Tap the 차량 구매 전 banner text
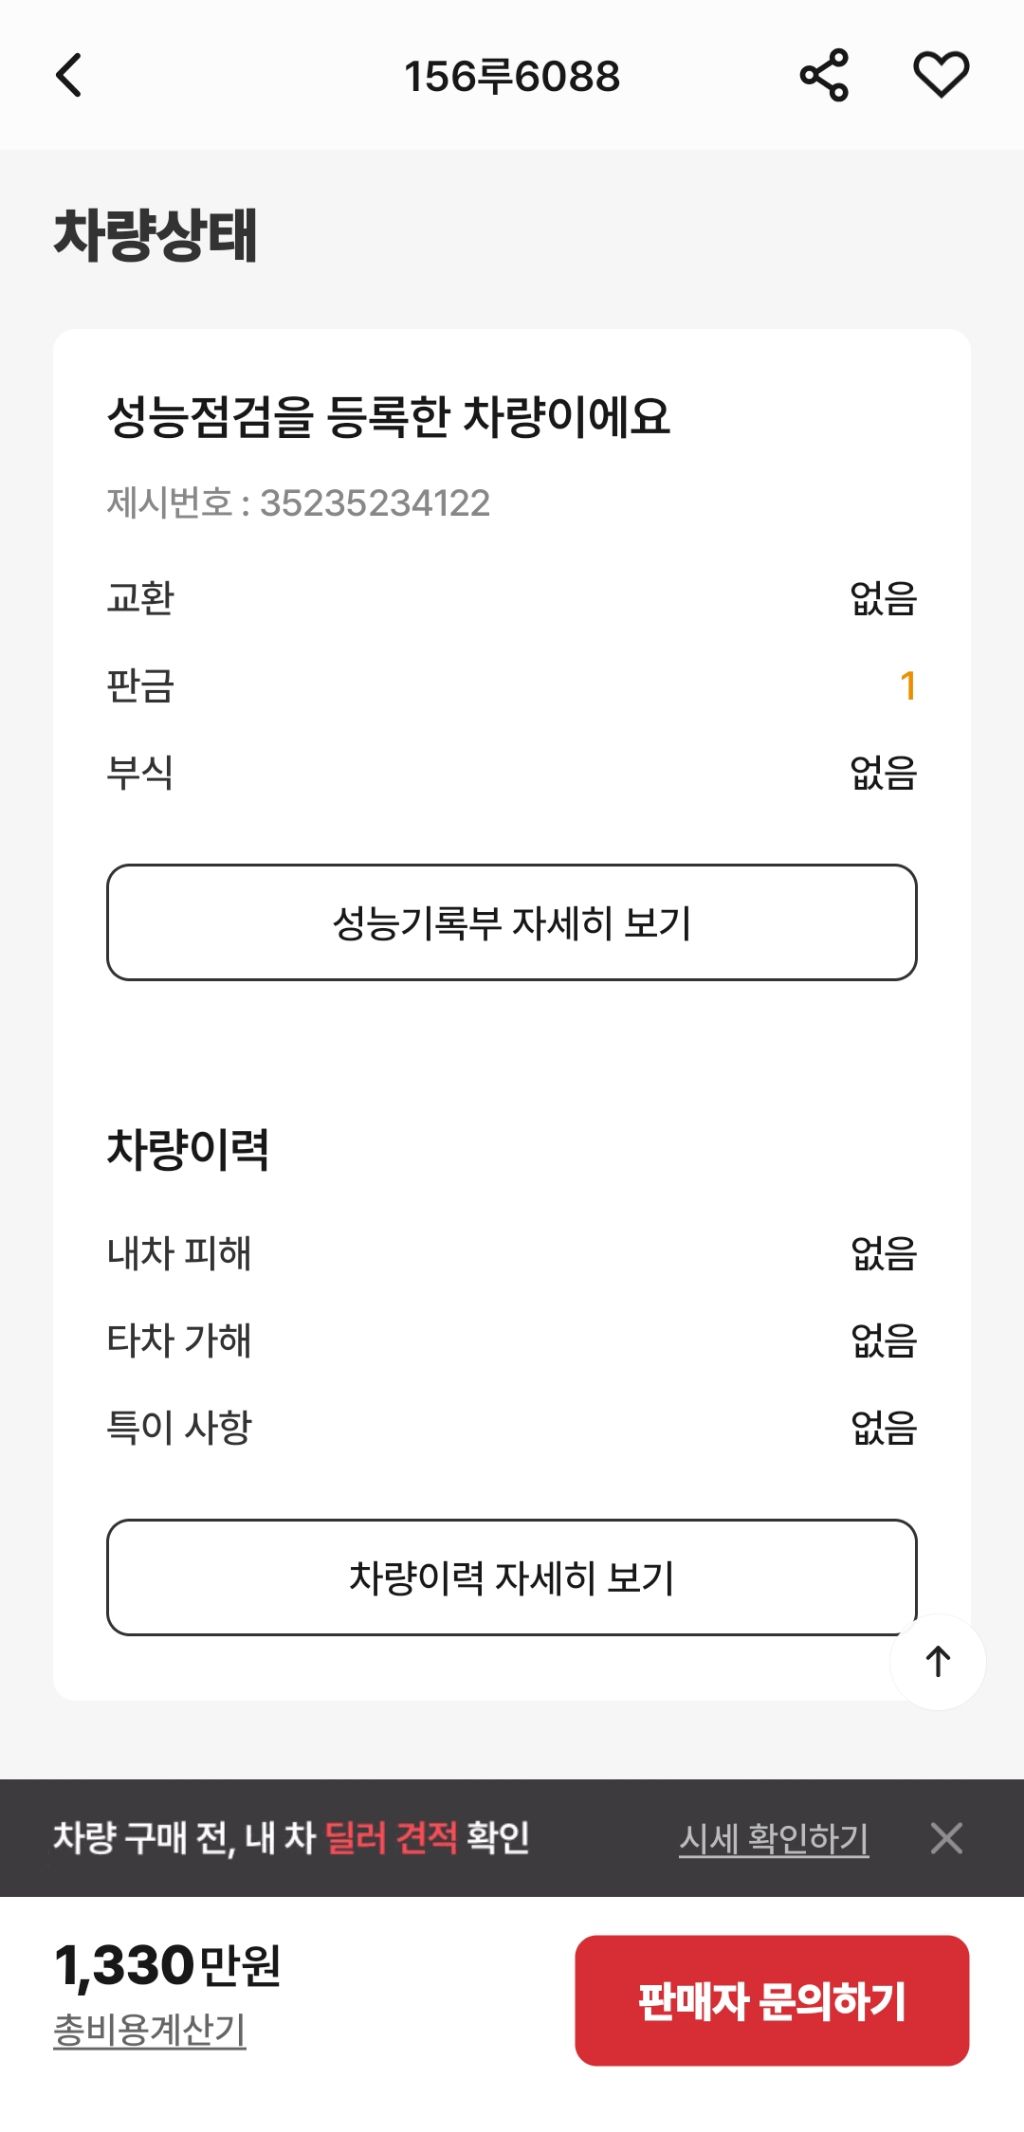 coord(291,1838)
